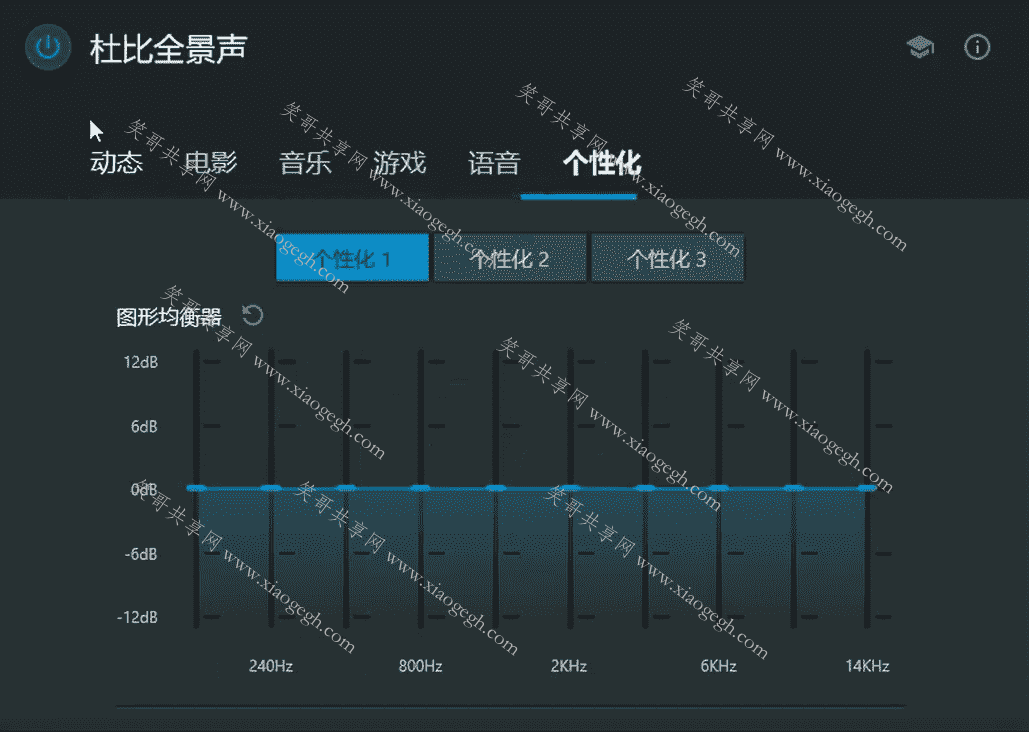Click the 6KHz equalizer slider handle
Viewport: 1029px width, 732px height.
pos(719,488)
